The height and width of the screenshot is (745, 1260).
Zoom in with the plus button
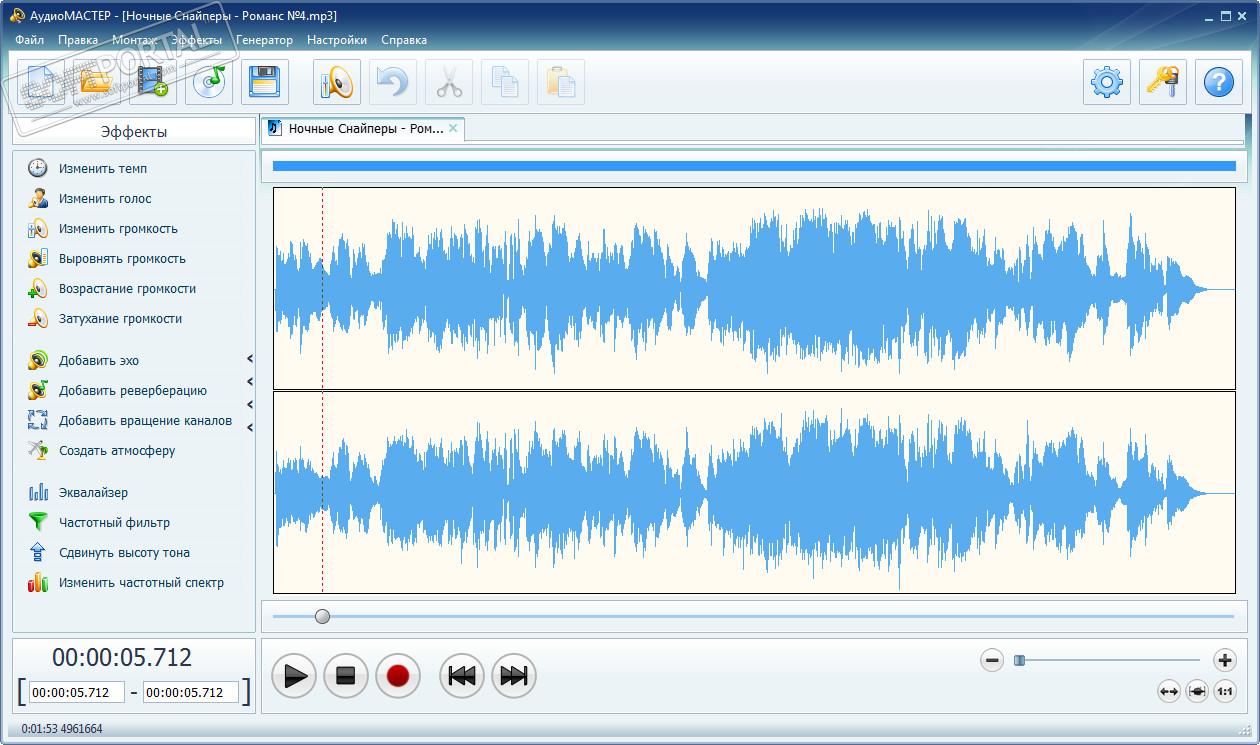click(x=1225, y=660)
